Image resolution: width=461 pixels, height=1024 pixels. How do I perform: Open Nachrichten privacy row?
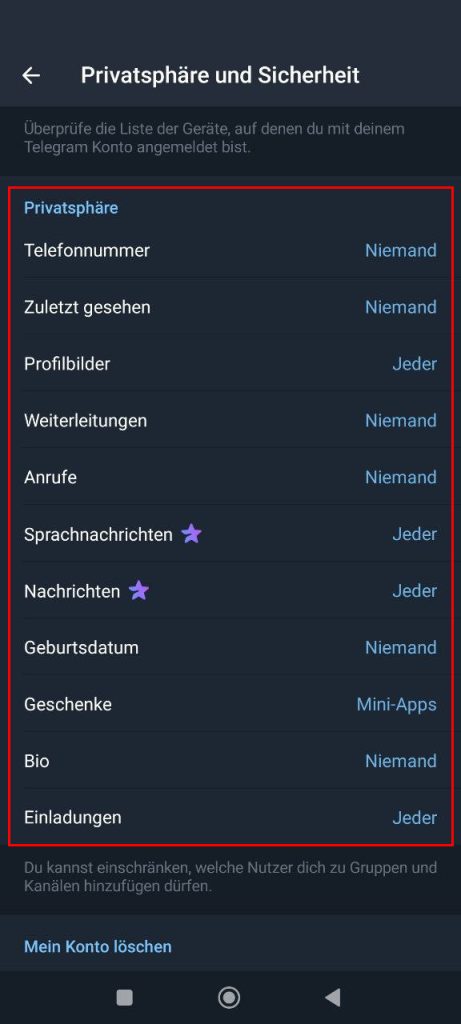(230, 591)
